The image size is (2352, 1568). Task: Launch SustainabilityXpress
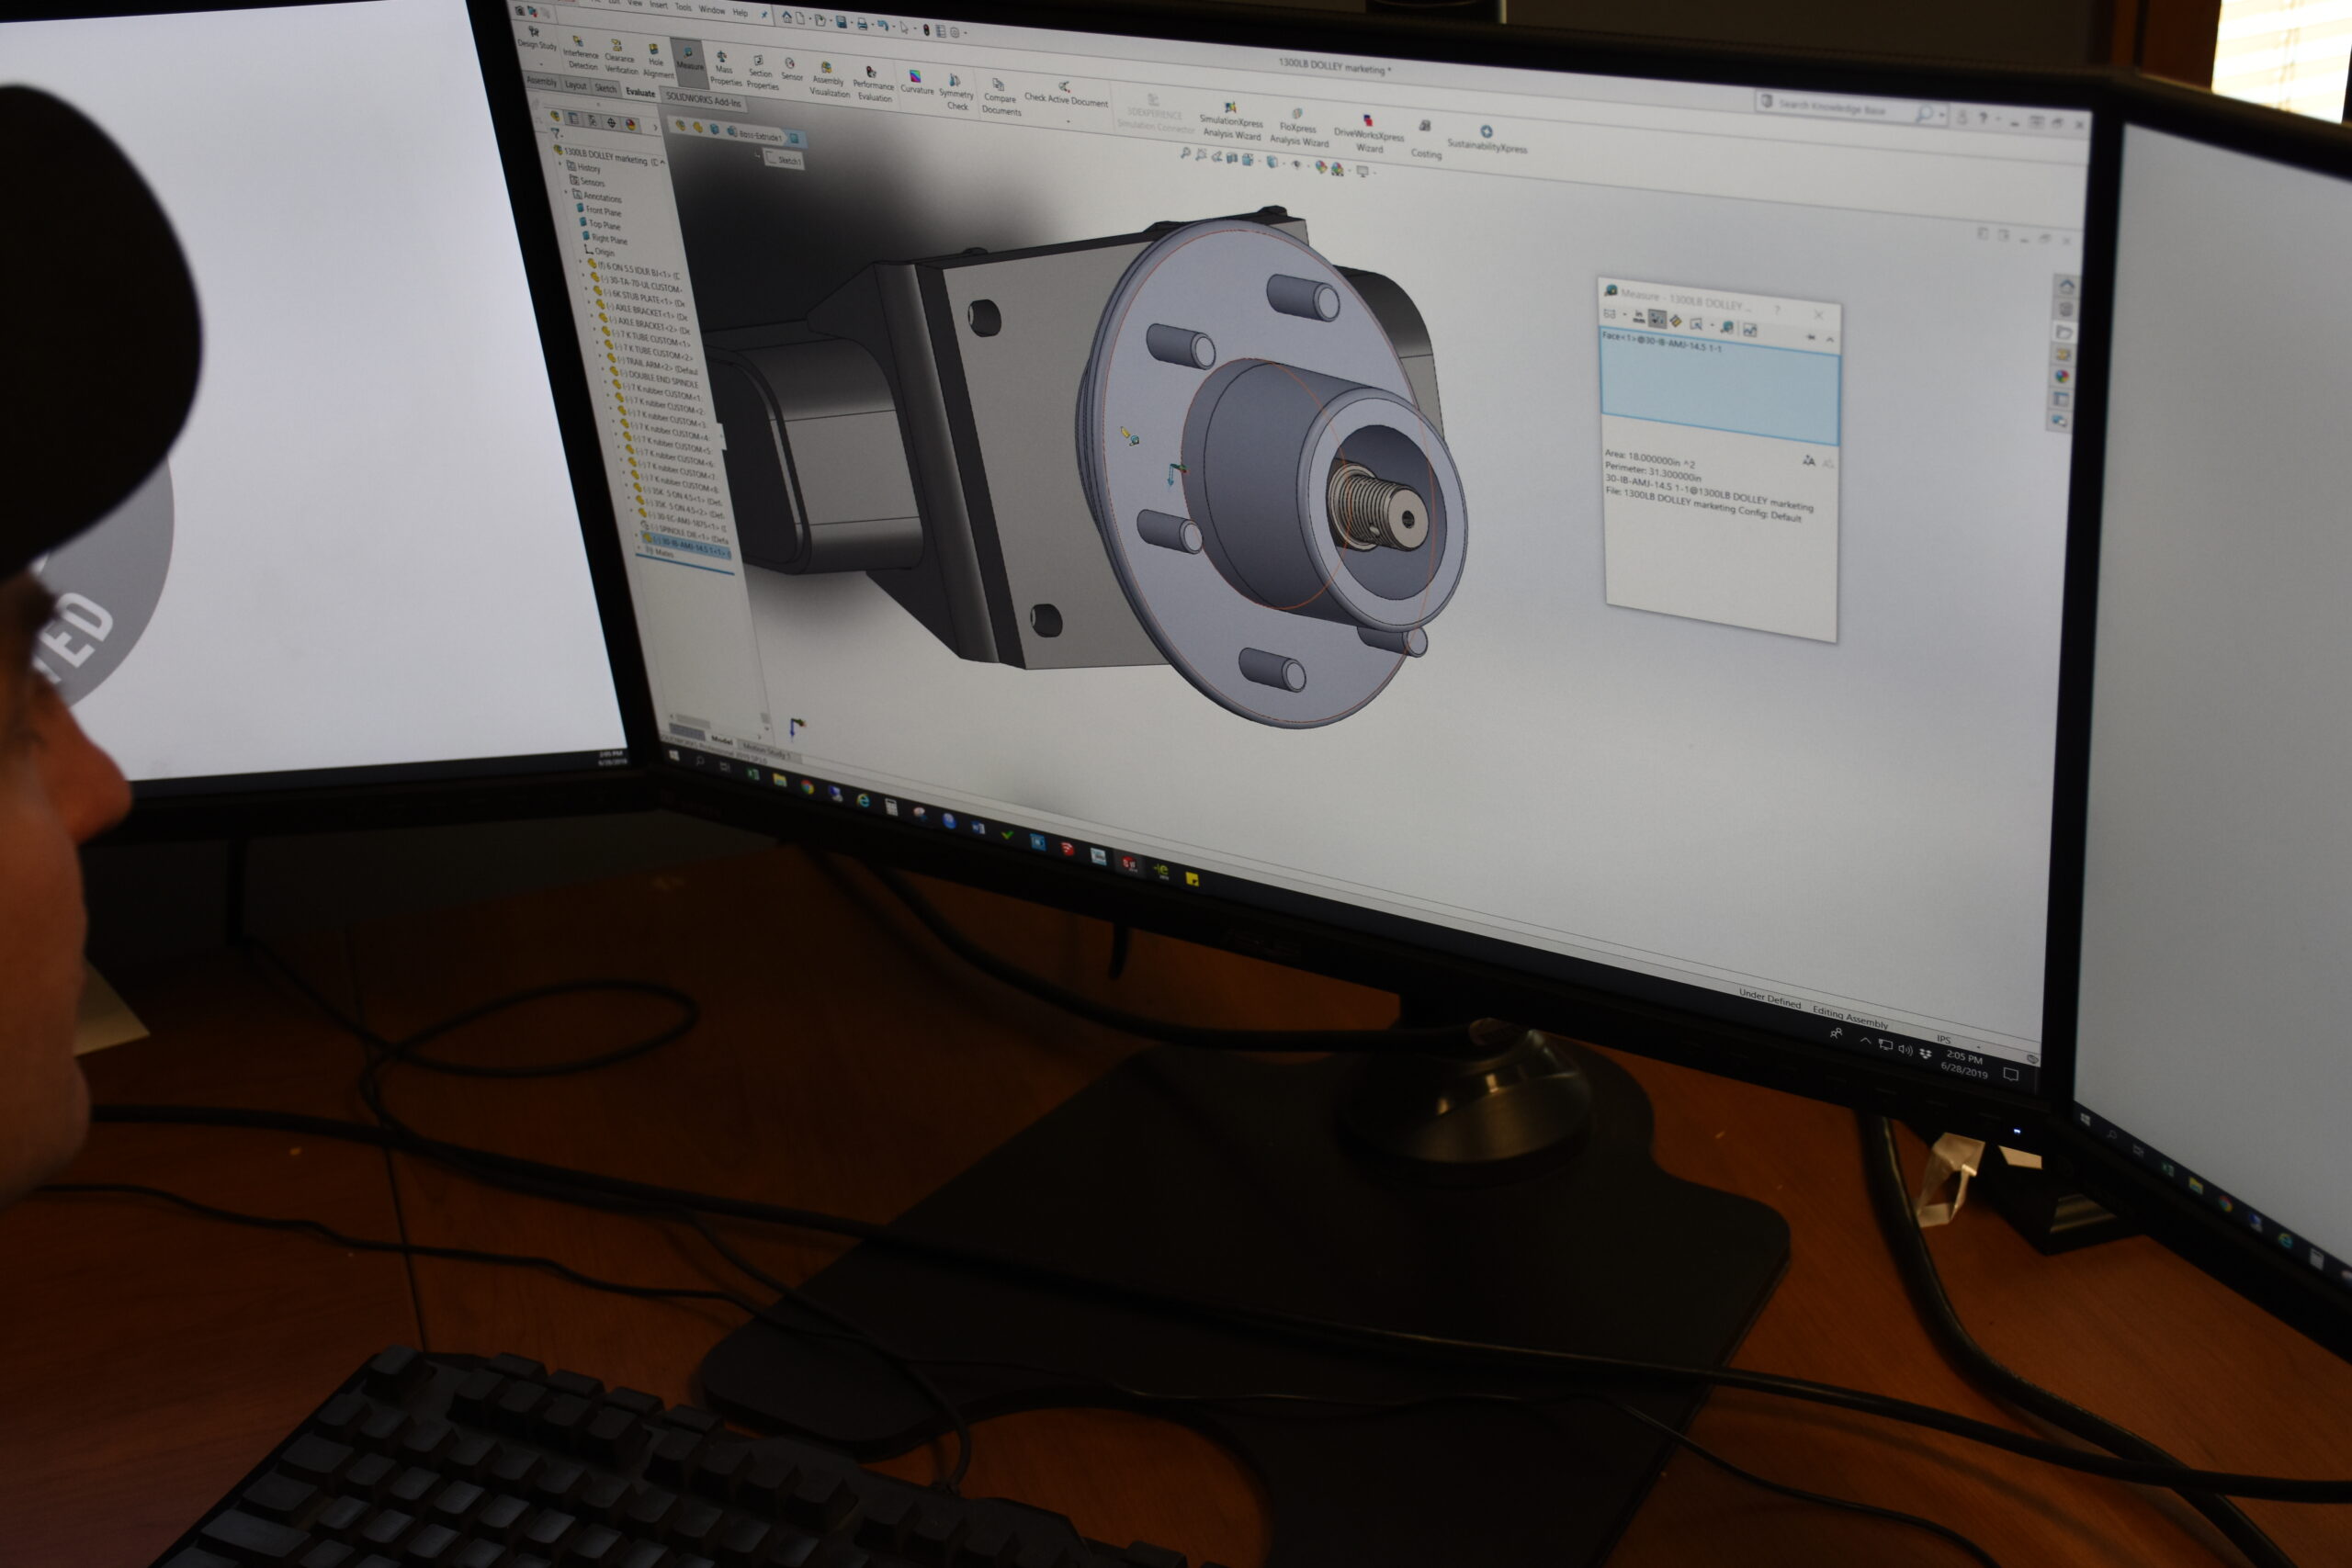[1487, 141]
